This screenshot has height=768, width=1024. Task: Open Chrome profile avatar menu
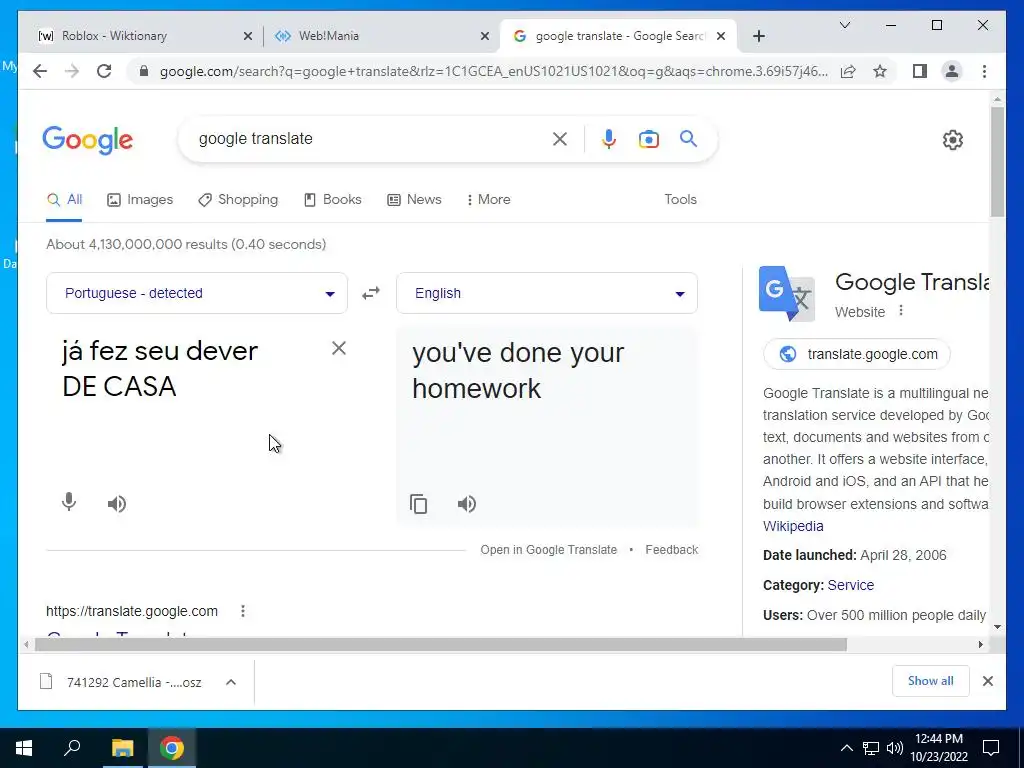952,71
